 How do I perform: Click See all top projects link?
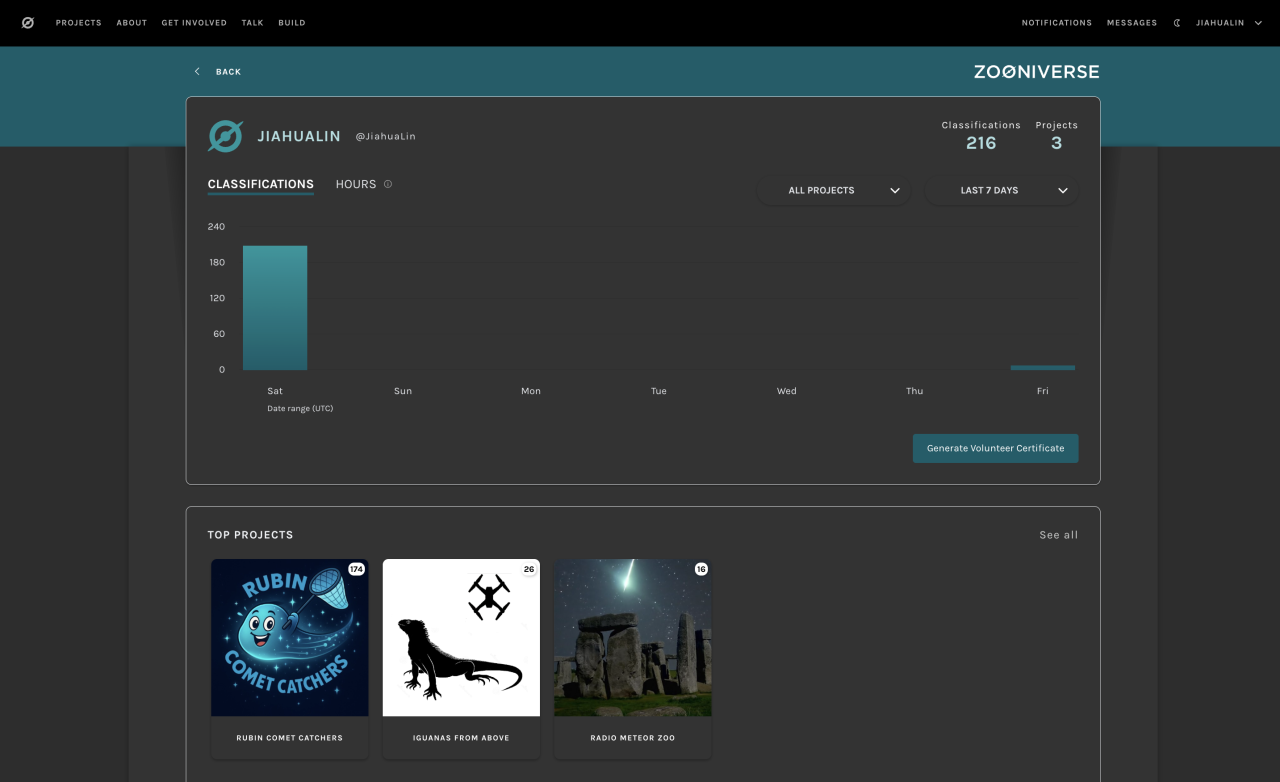coord(1058,535)
